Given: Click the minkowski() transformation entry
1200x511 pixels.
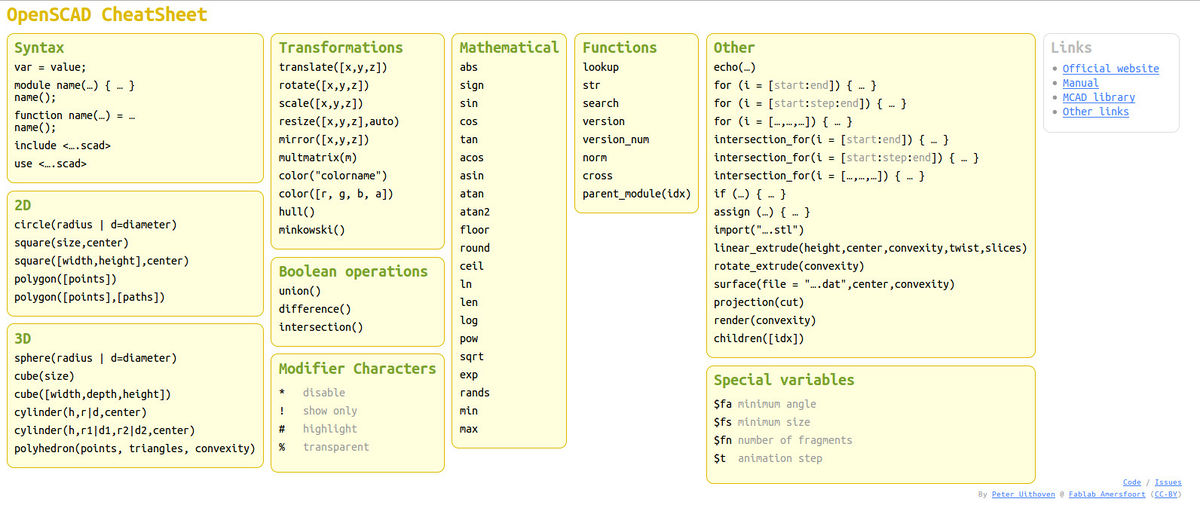Looking at the screenshot, I should [311, 230].
